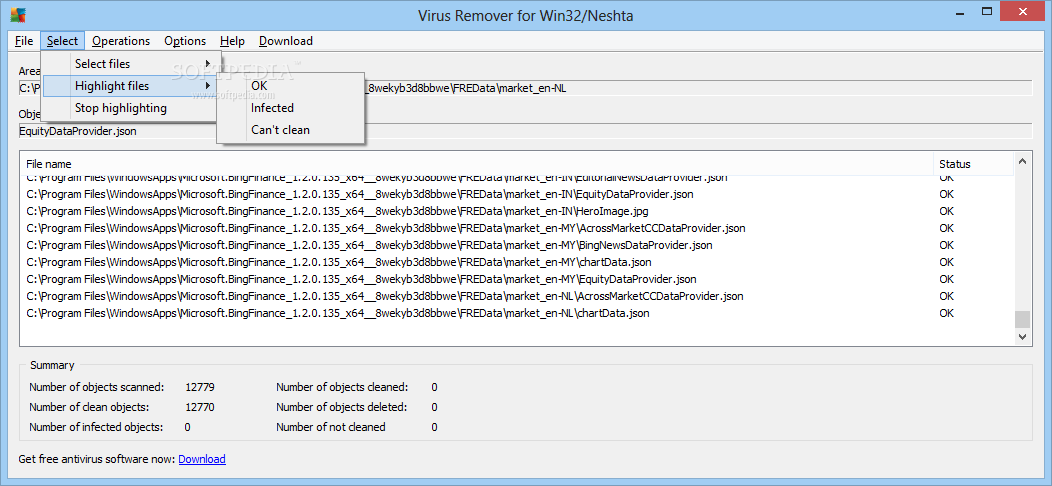1052x486 pixels.
Task: Click the Object field showing EquityDataProvider.json
Action: coord(525,132)
